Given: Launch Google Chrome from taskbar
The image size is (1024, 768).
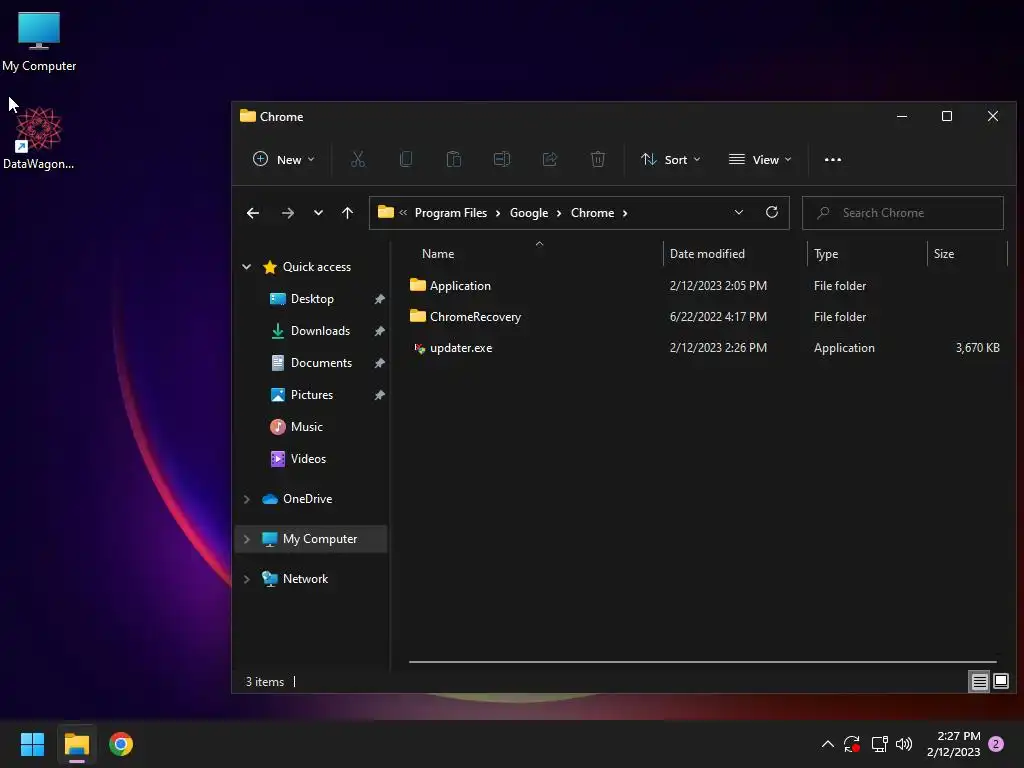Looking at the screenshot, I should (121, 744).
